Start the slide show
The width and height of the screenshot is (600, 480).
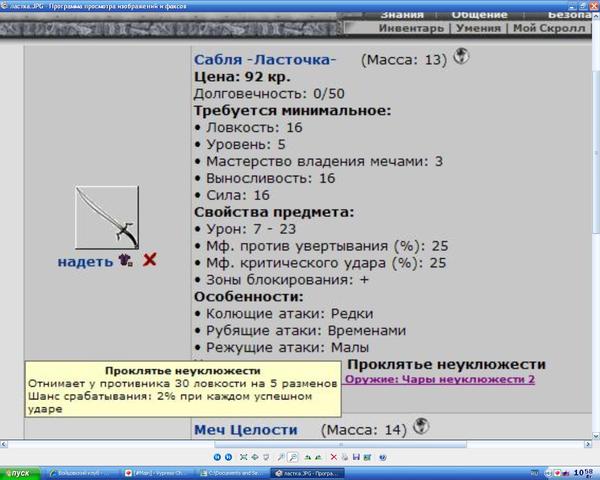pyautogui.click(x=266, y=457)
